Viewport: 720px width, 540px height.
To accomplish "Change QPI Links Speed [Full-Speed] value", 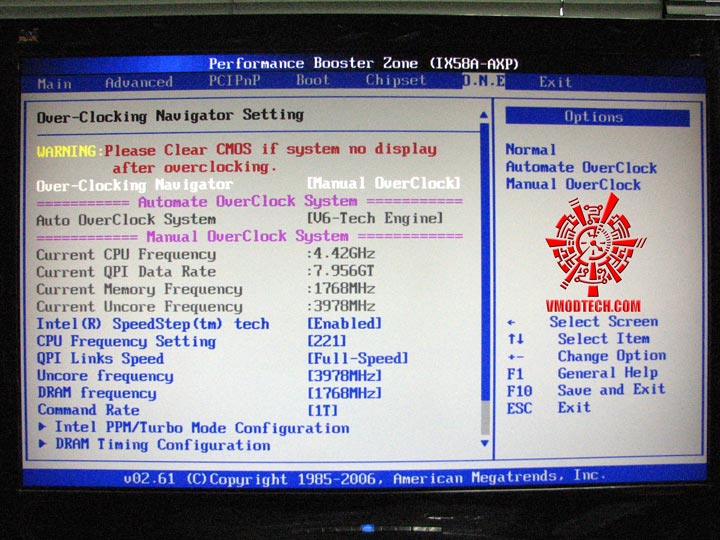I will coord(358,358).
